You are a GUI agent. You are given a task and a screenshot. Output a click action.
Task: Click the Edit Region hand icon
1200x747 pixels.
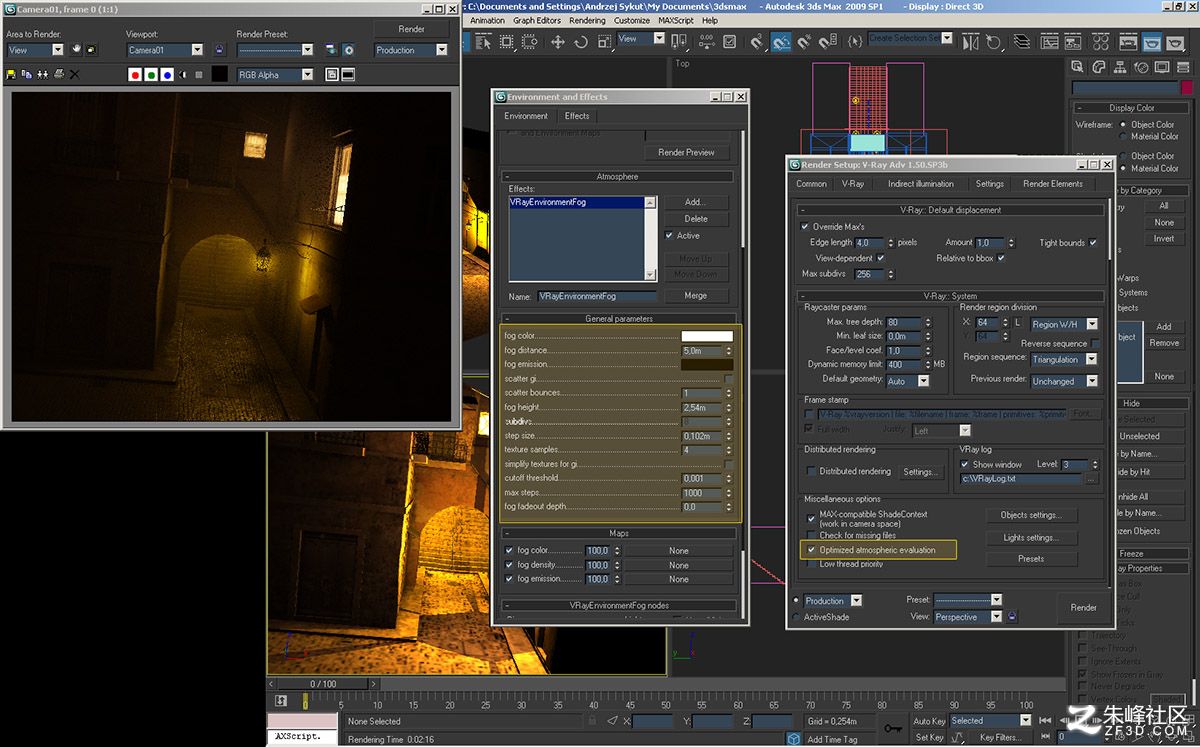(x=75, y=49)
